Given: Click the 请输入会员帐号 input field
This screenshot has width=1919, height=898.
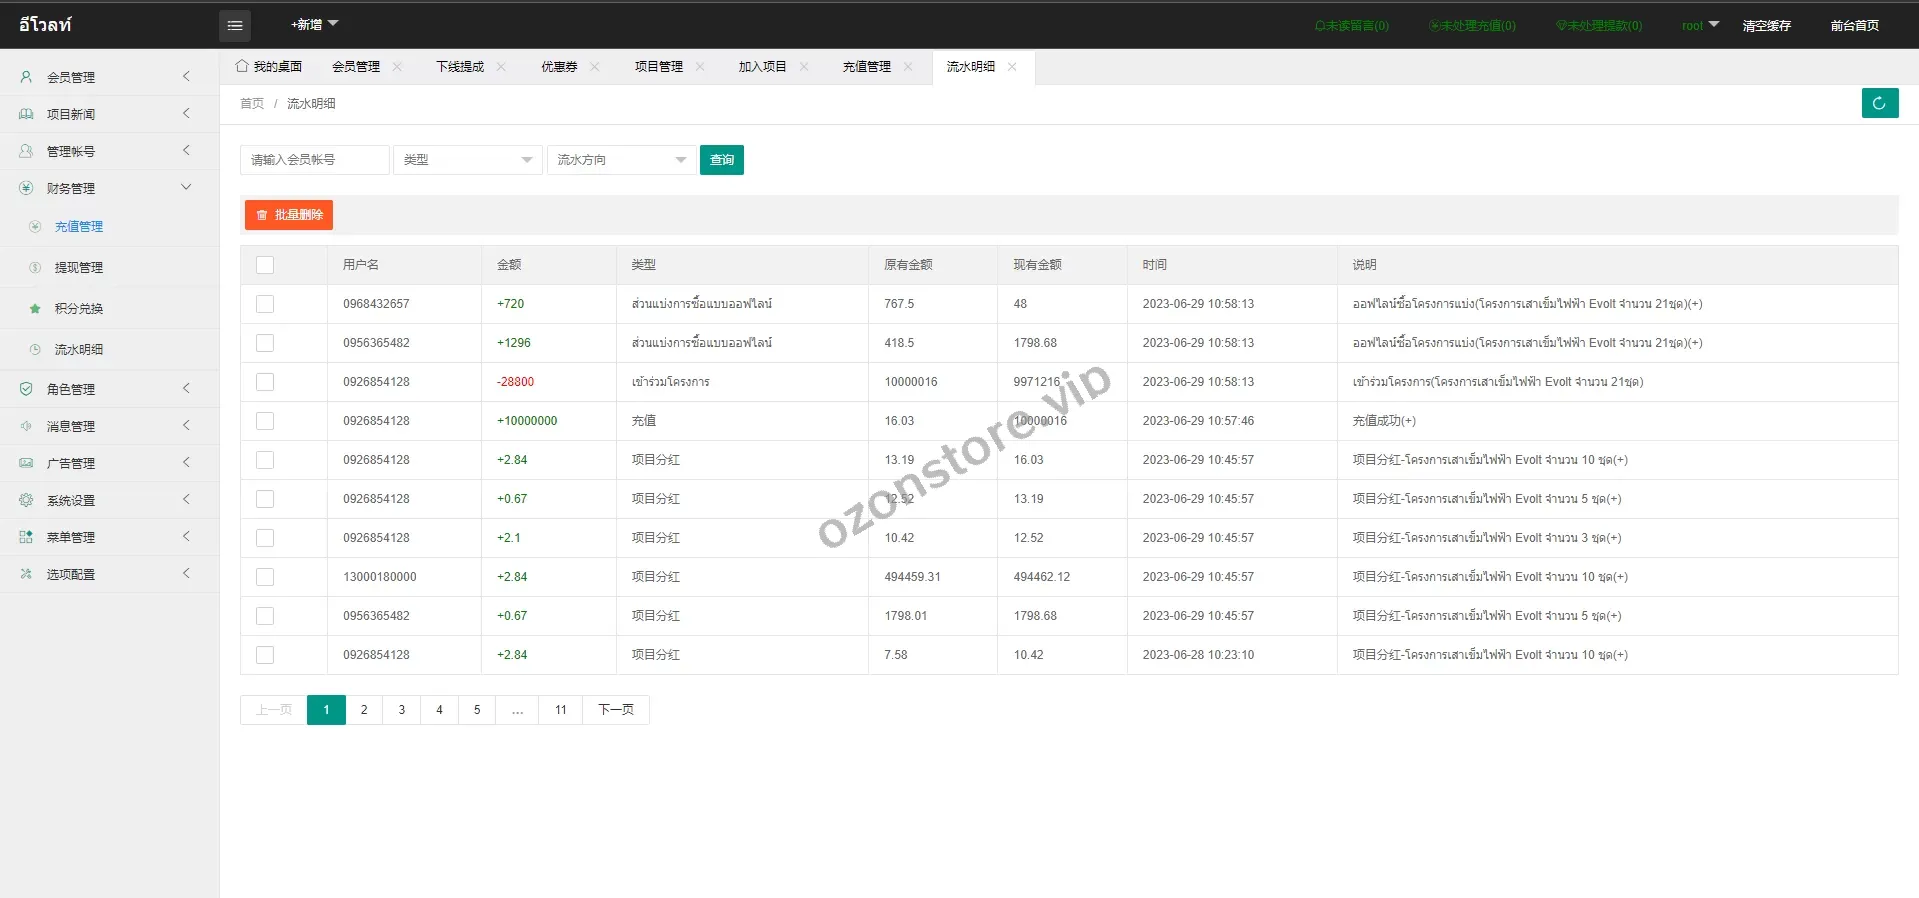Looking at the screenshot, I should [314, 160].
